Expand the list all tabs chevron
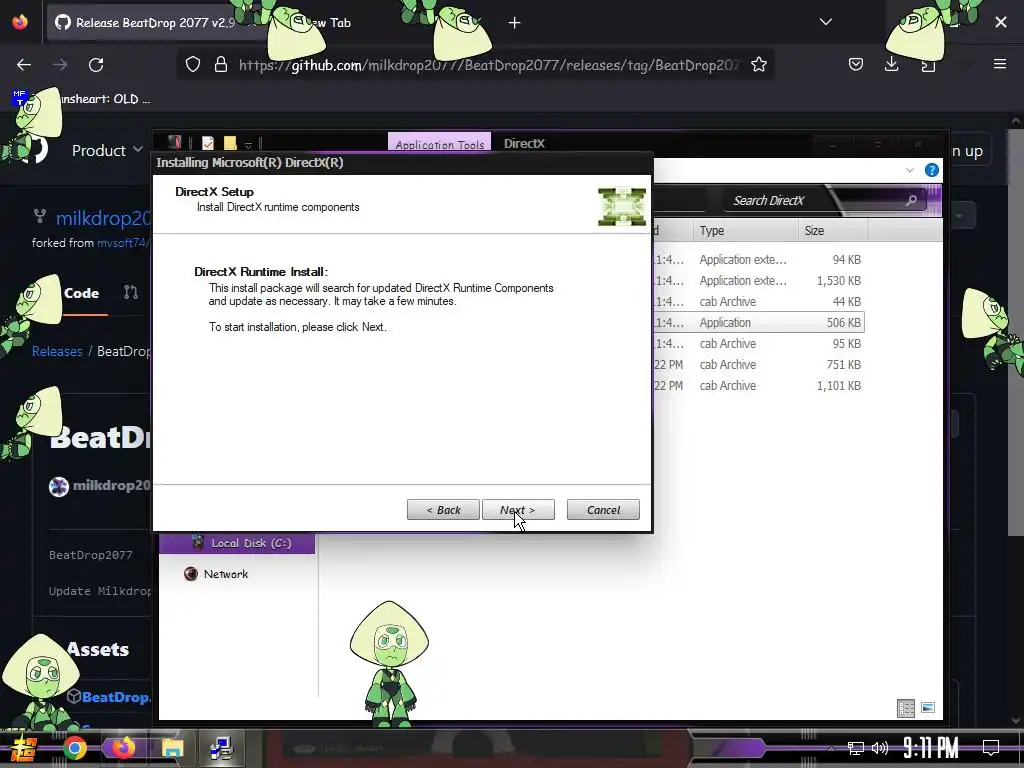Image resolution: width=1024 pixels, height=768 pixels. 826,22
